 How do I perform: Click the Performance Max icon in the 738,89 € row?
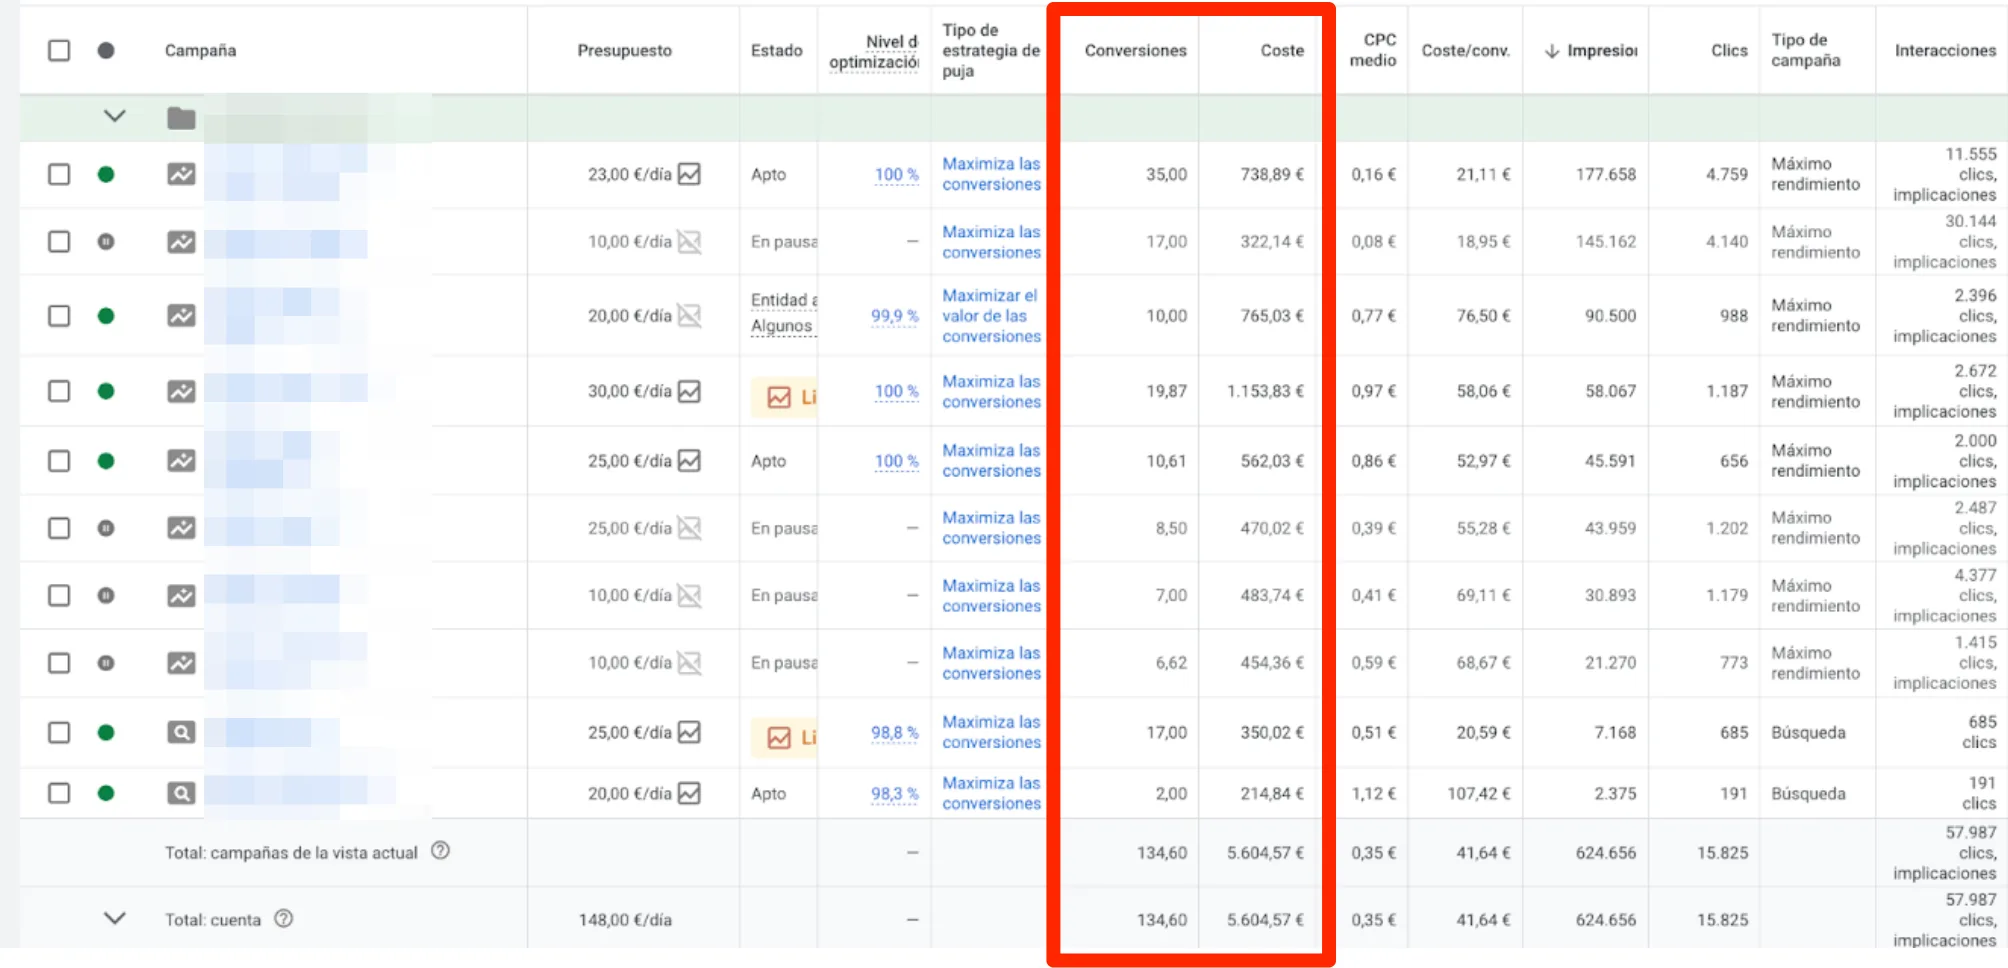(181, 174)
